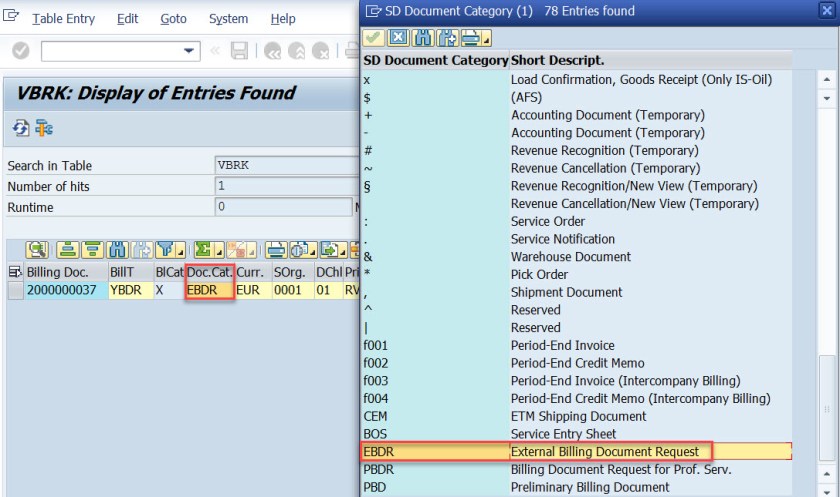Click the popup vertical scrollbar thumb
Screen dimensions: 840x497
[827, 409]
